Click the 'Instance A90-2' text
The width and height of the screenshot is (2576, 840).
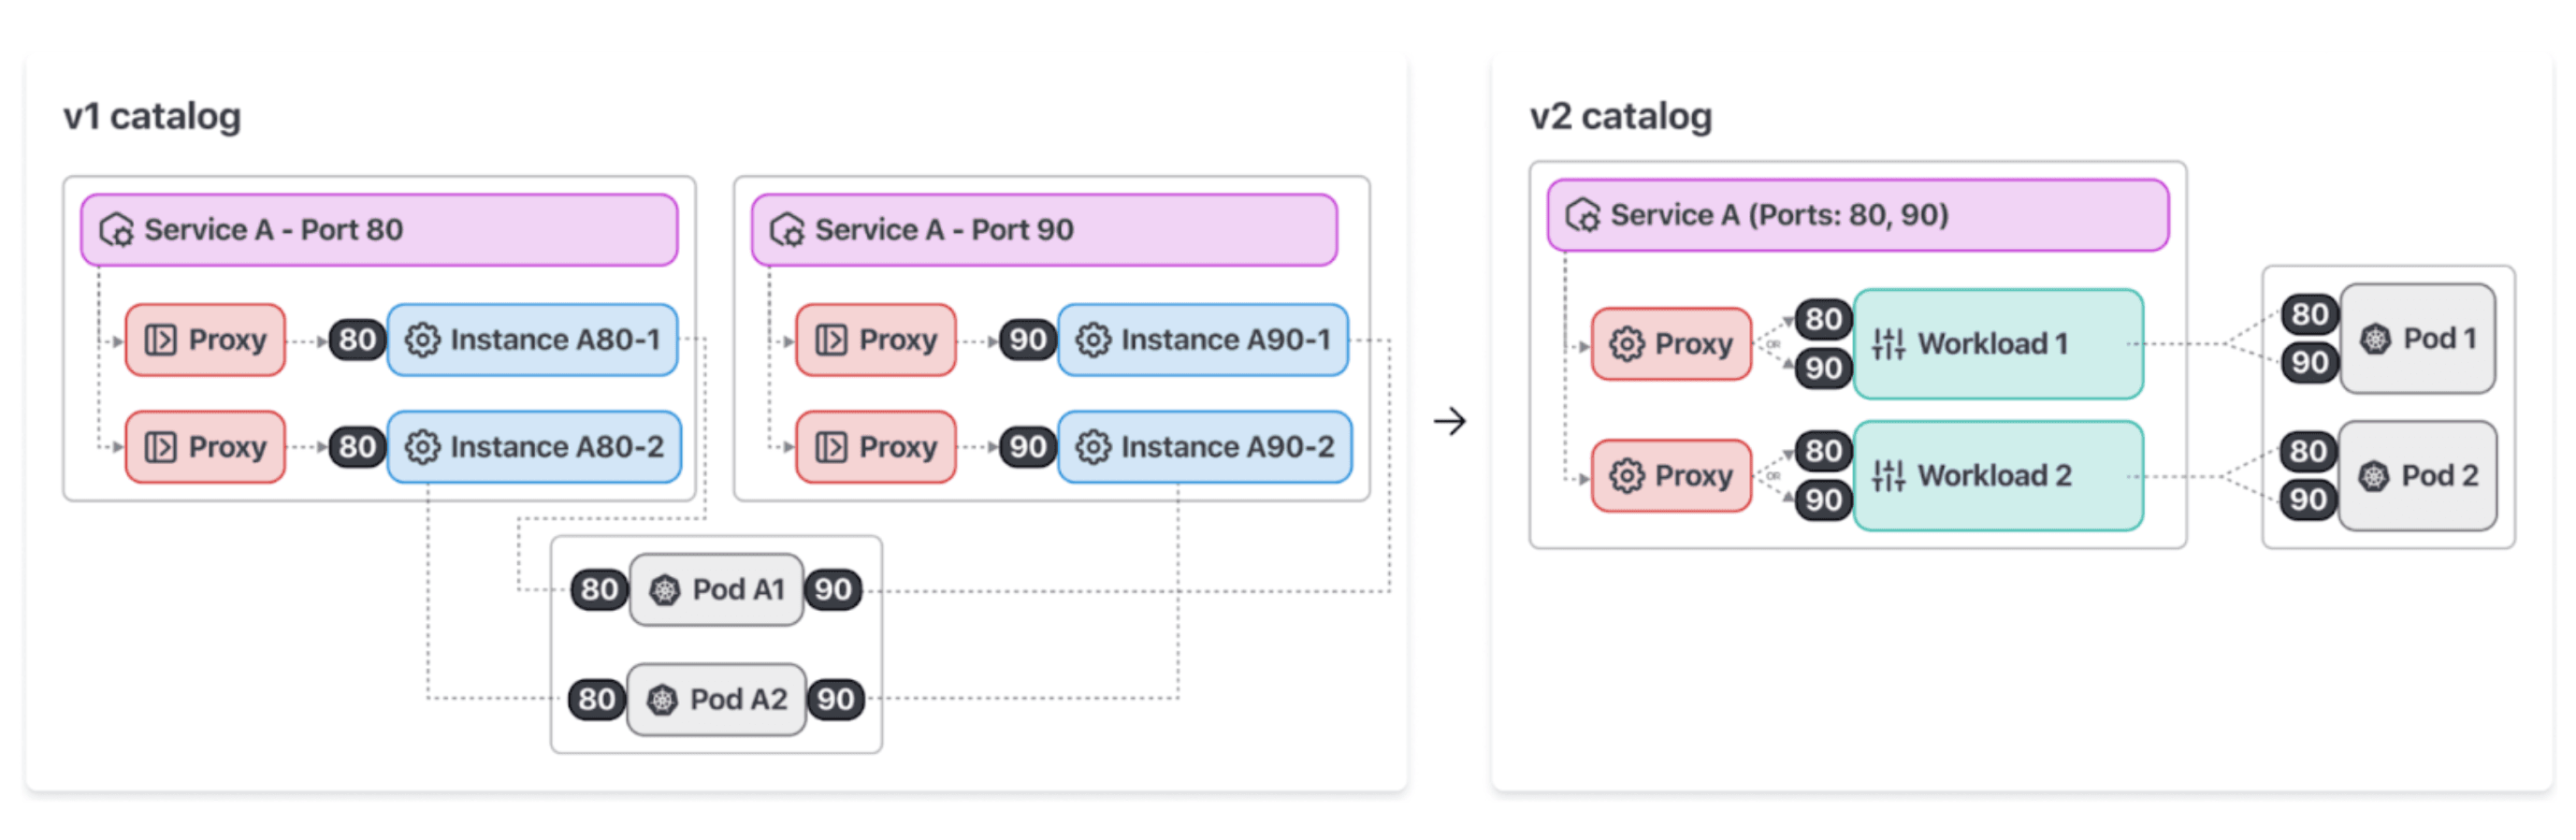click(1228, 447)
